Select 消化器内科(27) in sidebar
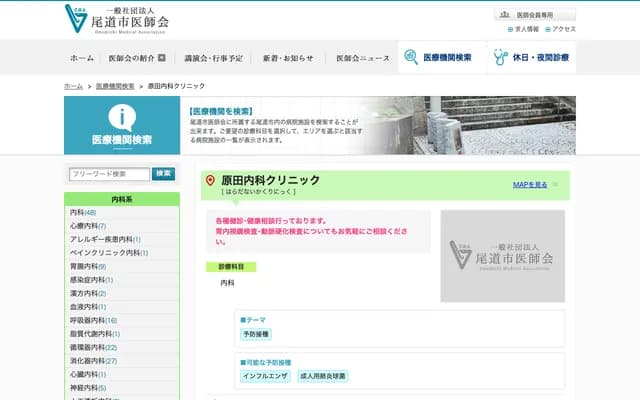 (93, 361)
